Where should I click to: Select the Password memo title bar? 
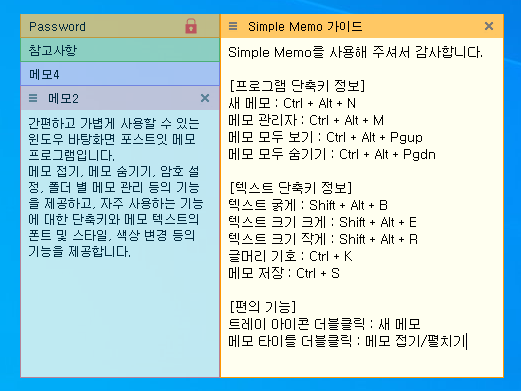click(120, 26)
